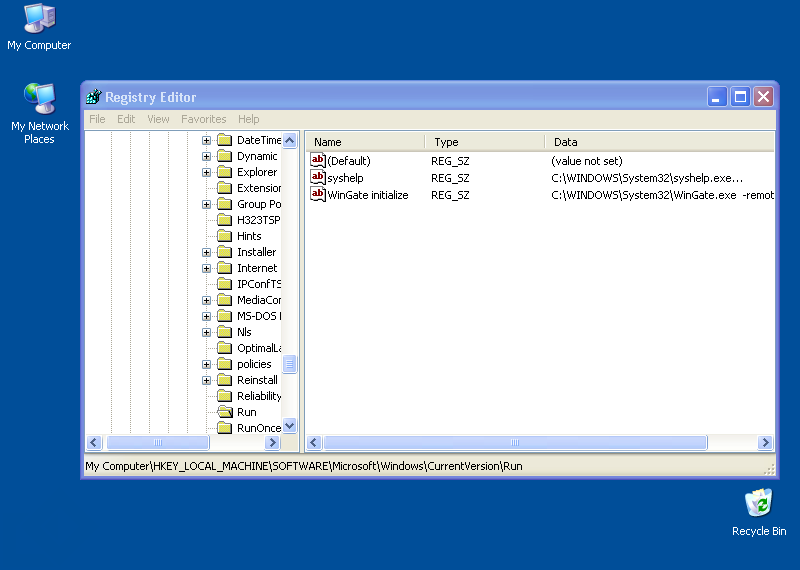The height and width of the screenshot is (570, 800).
Task: Click the Registry Editor title bar icon
Action: (93, 96)
